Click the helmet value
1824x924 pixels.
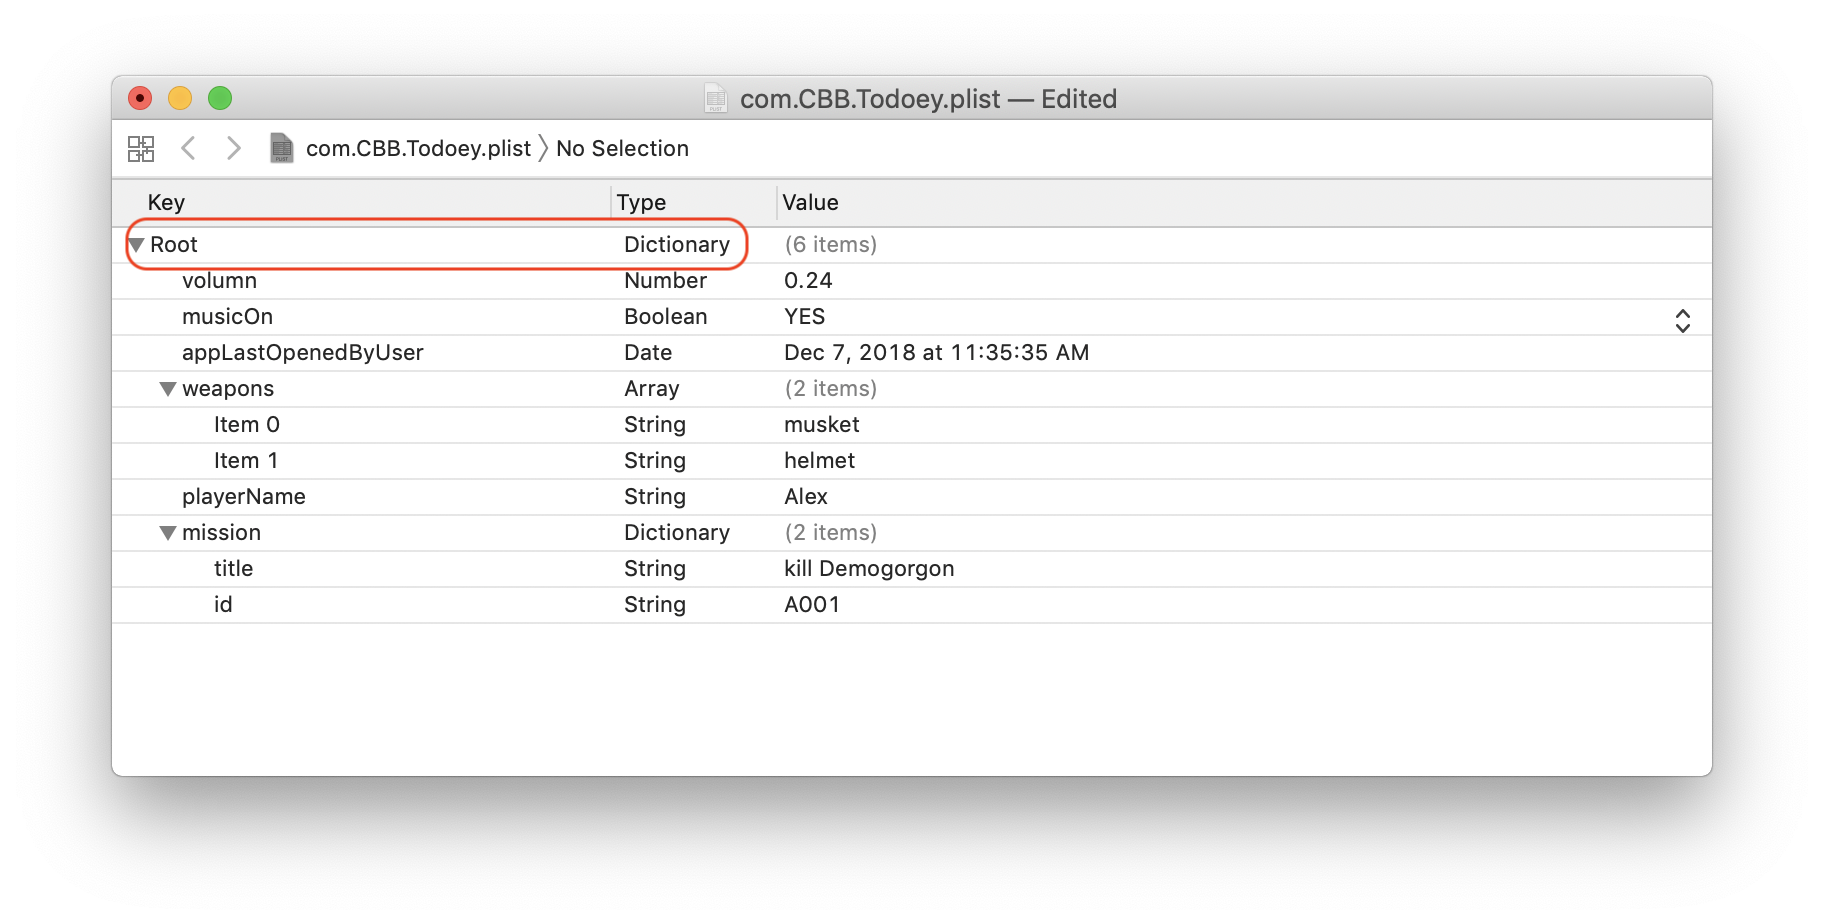coord(819,460)
